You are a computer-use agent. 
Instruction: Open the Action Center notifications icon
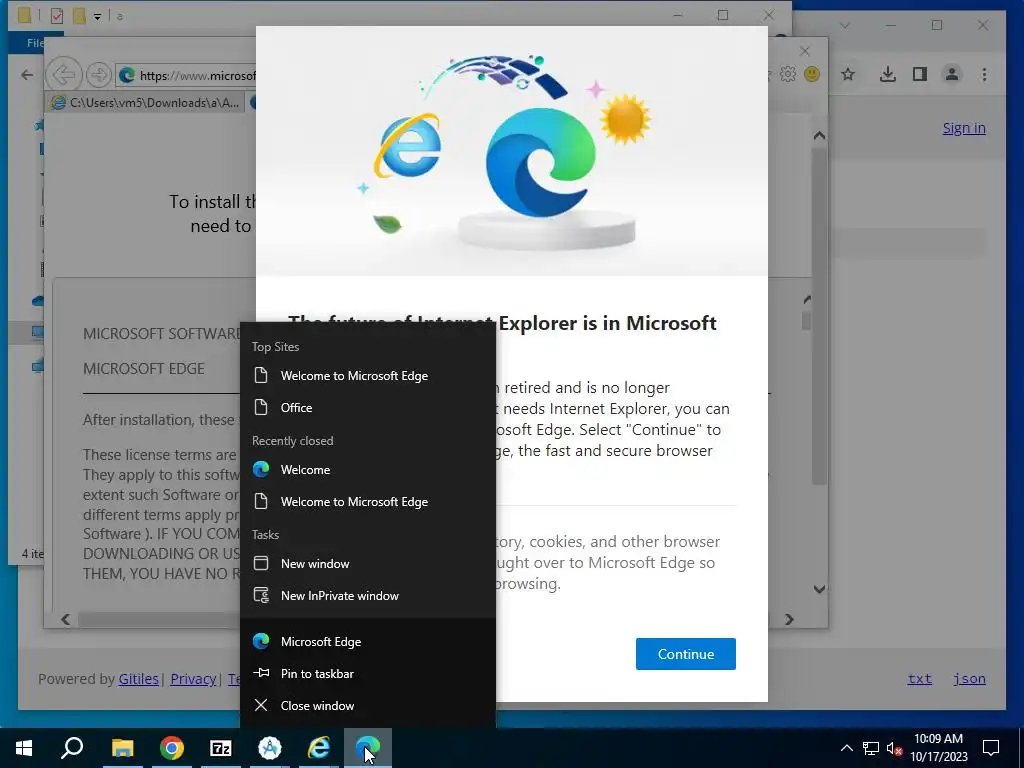pos(991,748)
